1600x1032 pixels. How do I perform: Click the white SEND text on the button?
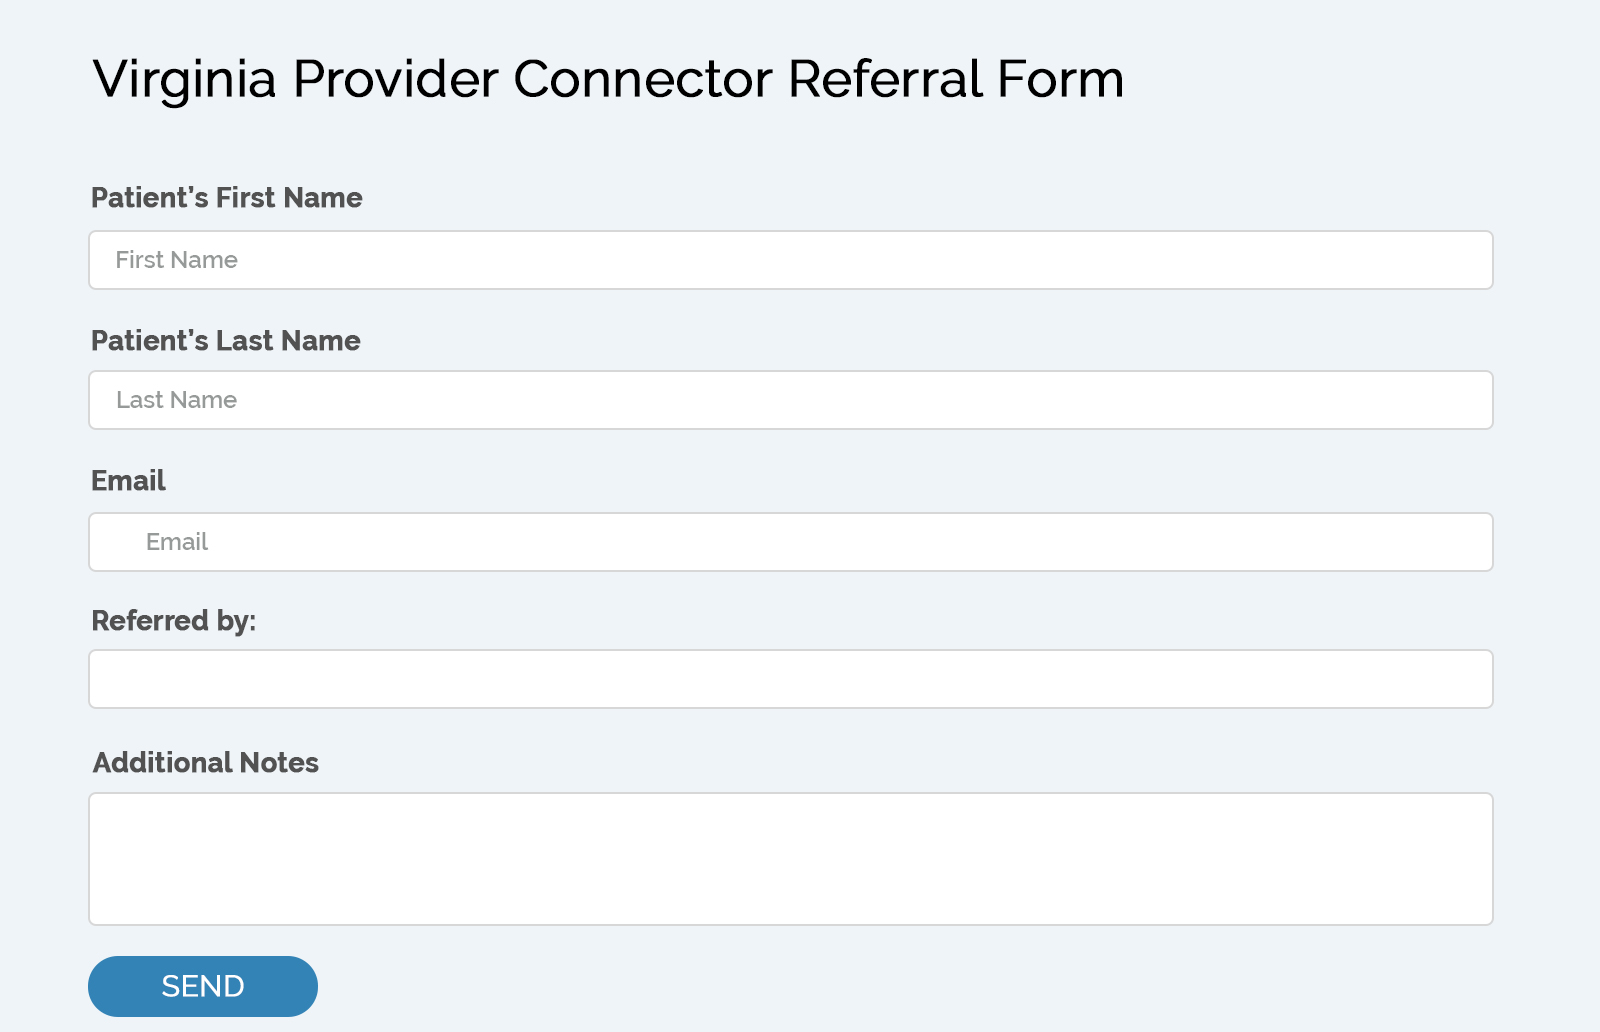[x=203, y=986]
